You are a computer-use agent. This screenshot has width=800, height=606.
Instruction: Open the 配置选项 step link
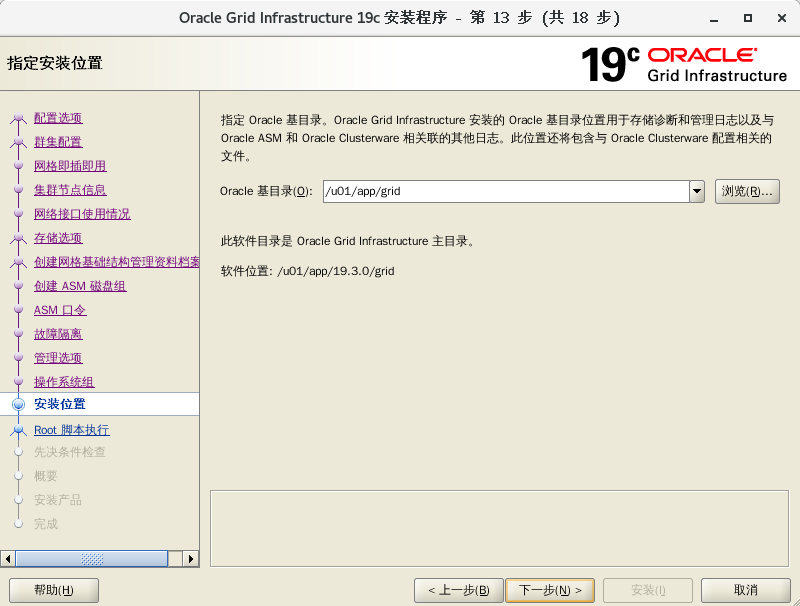[58, 118]
